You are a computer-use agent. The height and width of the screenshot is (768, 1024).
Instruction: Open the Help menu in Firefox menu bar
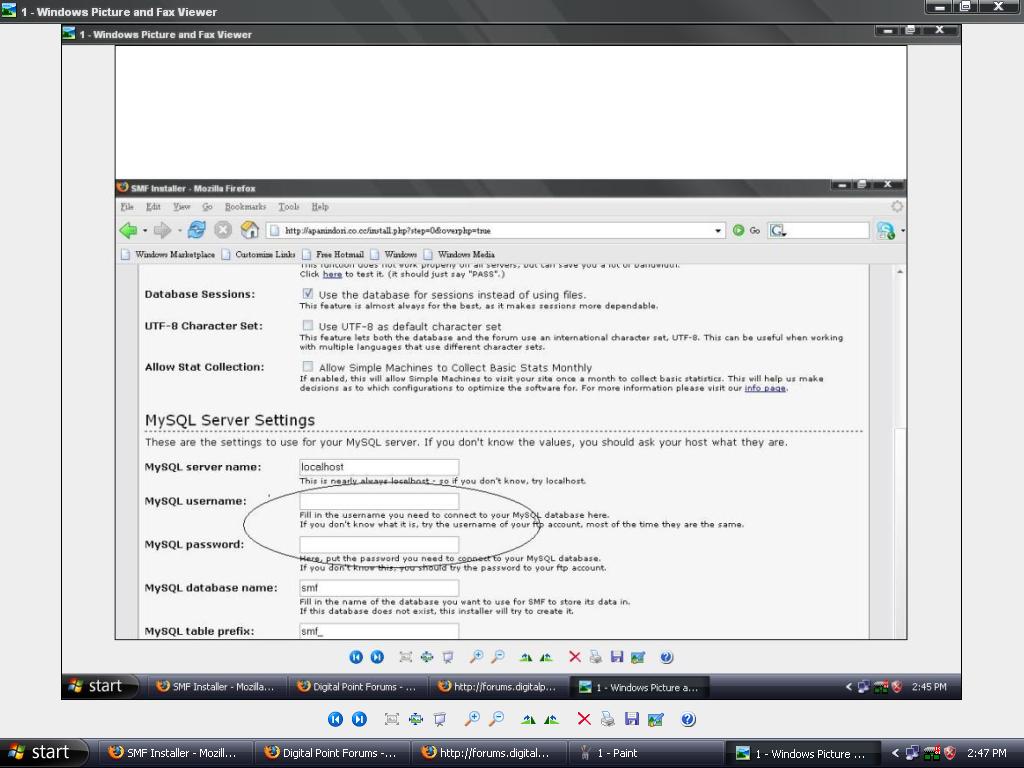coord(320,206)
